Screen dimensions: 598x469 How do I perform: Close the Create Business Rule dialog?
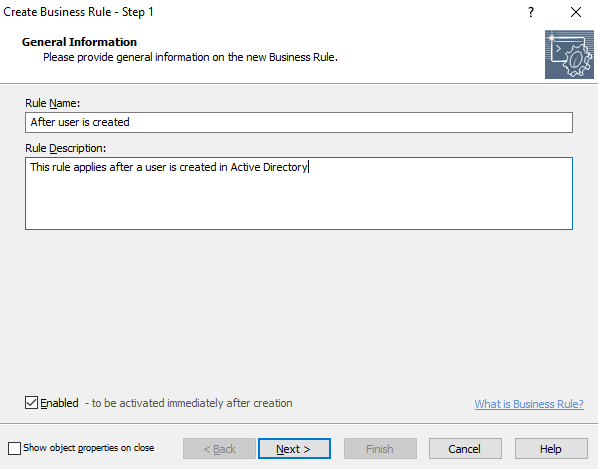point(576,12)
